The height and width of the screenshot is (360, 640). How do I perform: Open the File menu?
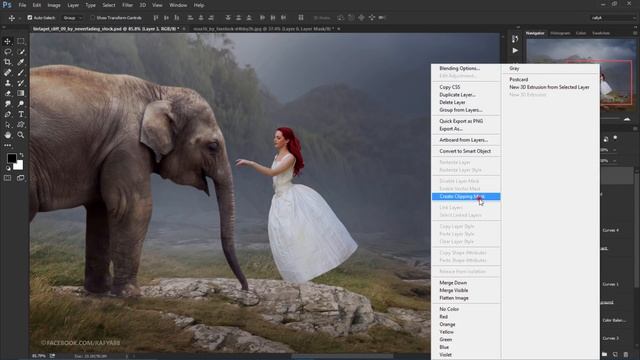22,5
